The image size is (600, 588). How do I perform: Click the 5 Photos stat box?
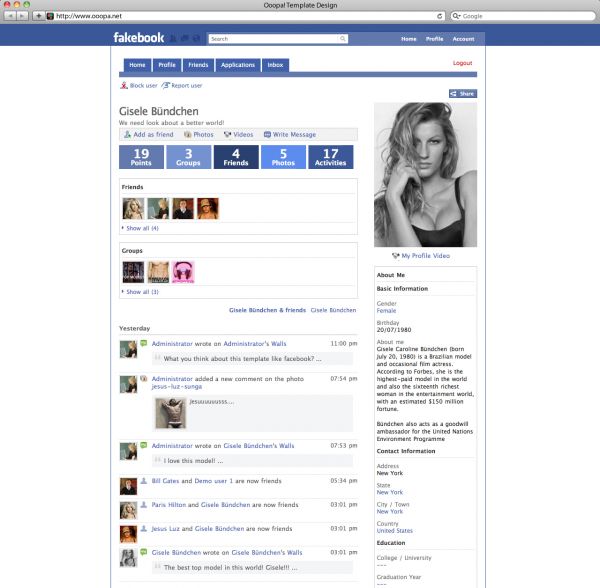[283, 157]
